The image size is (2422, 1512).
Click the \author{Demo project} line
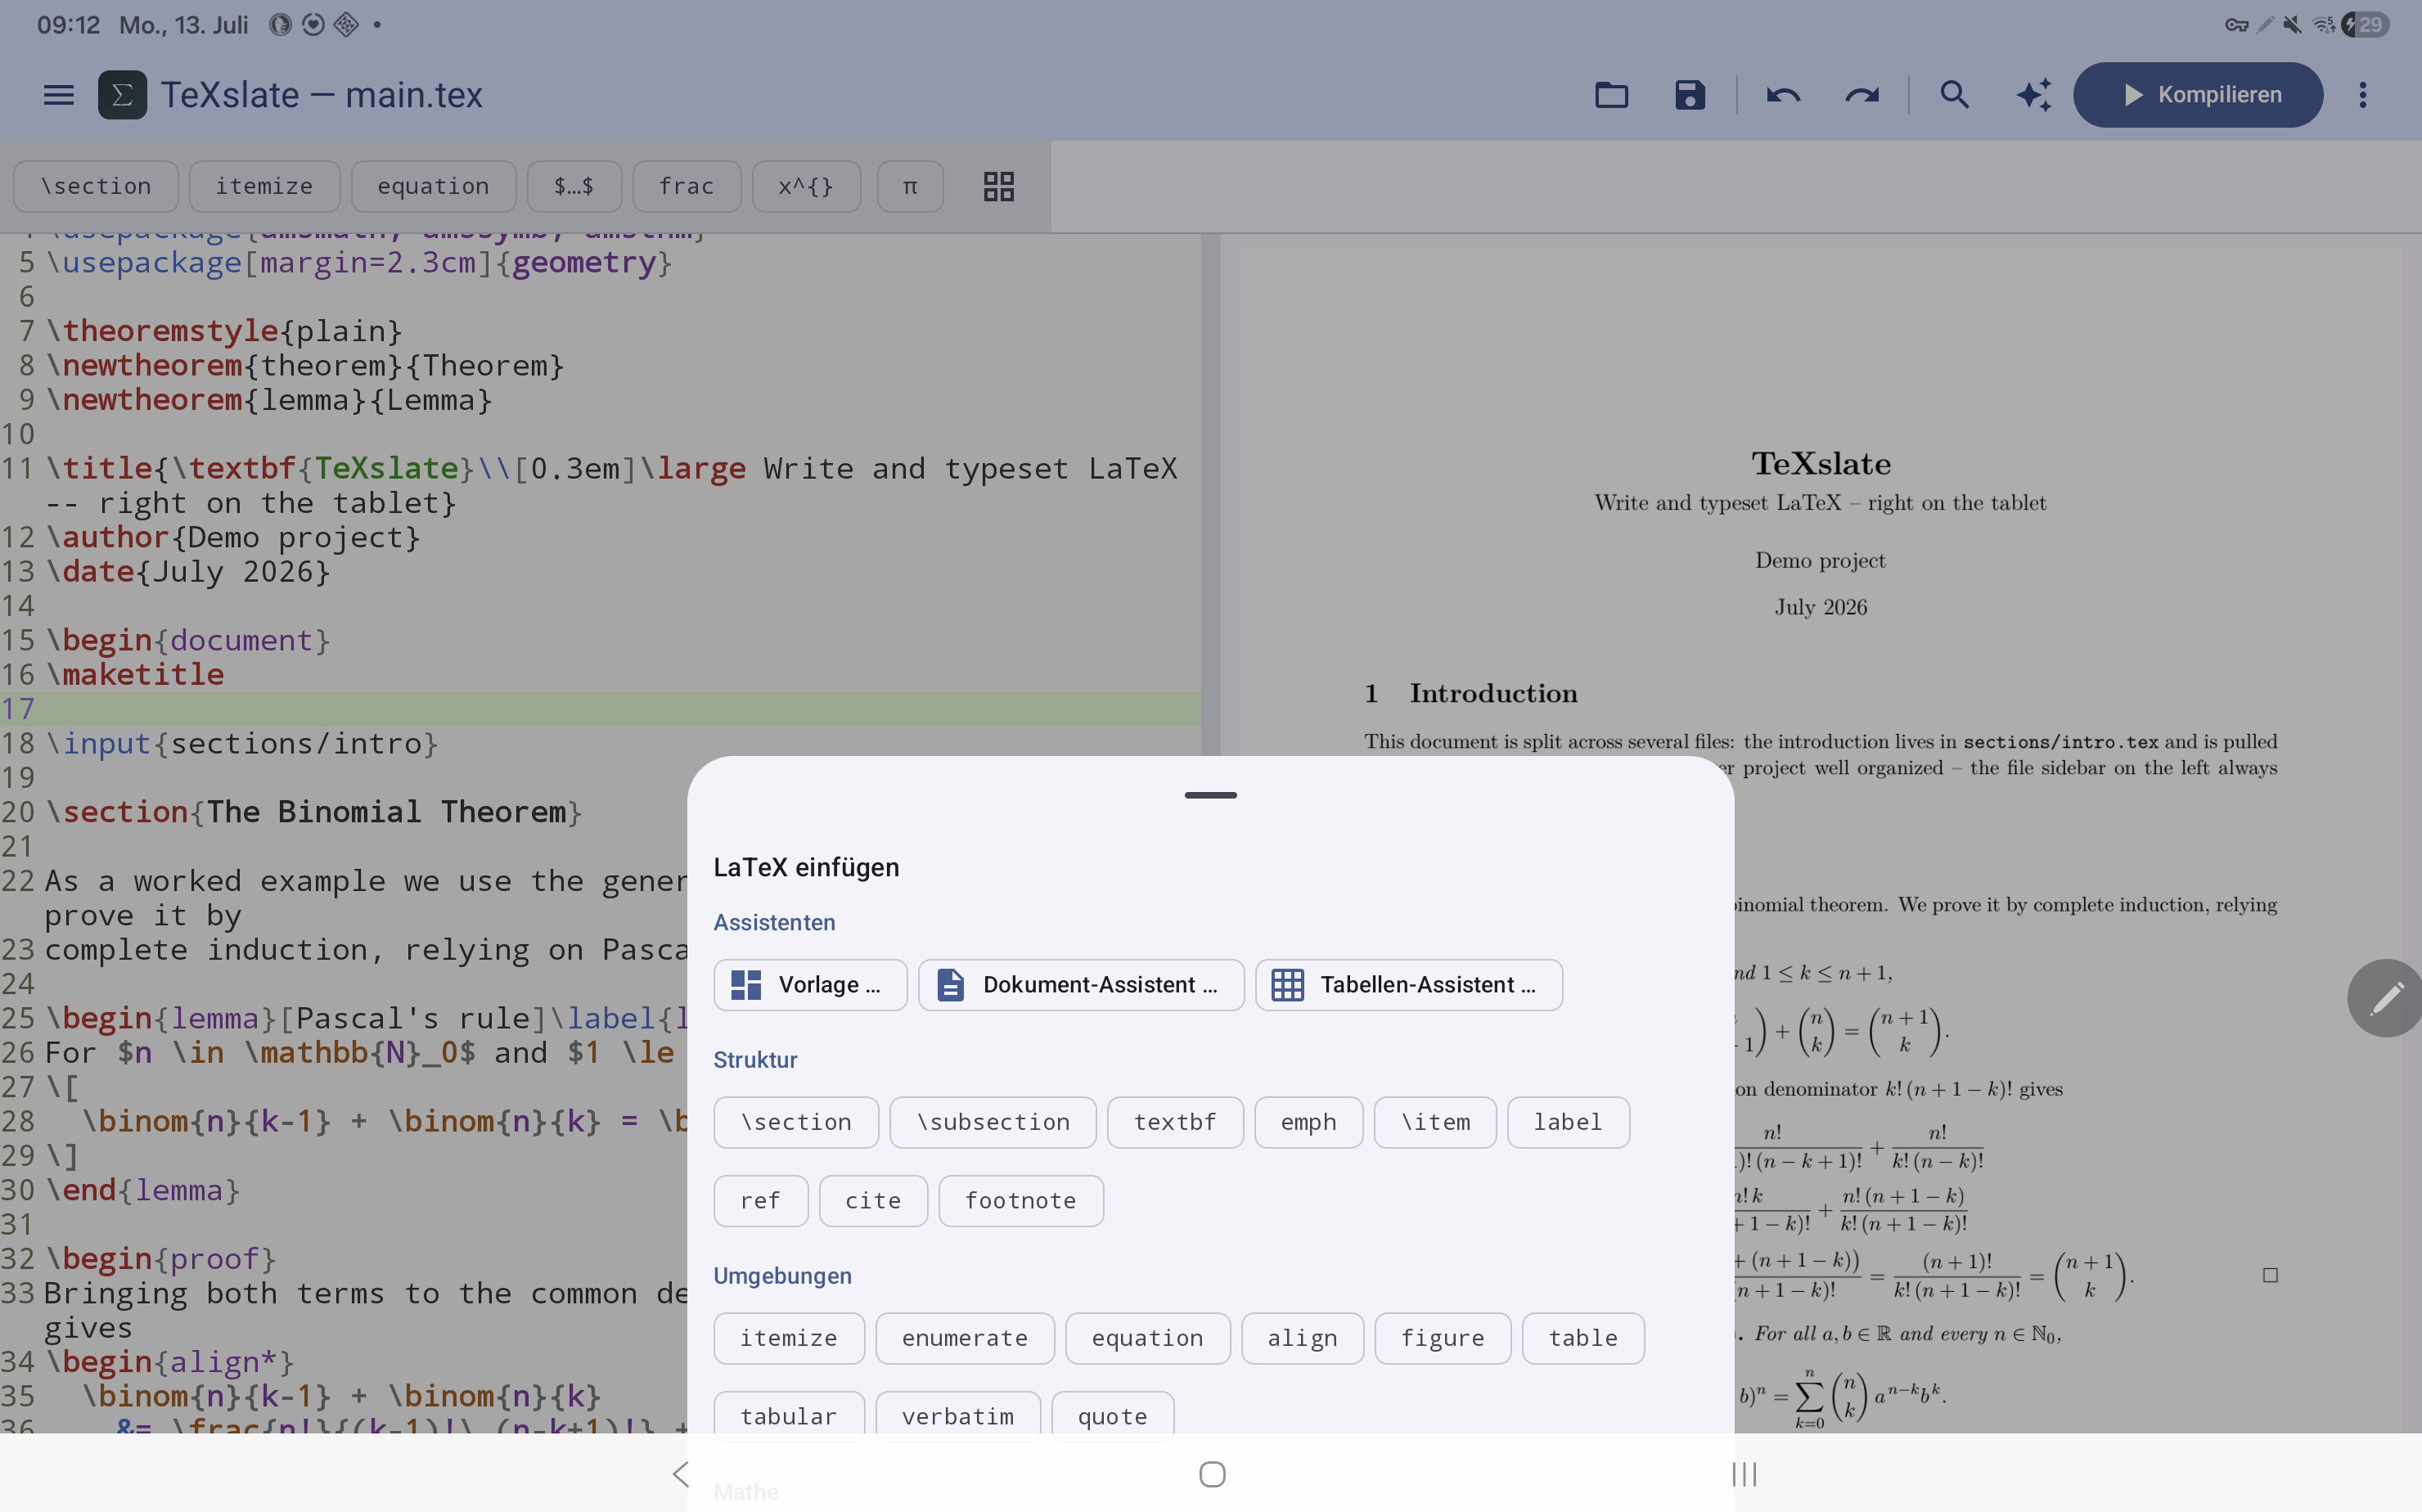point(233,538)
